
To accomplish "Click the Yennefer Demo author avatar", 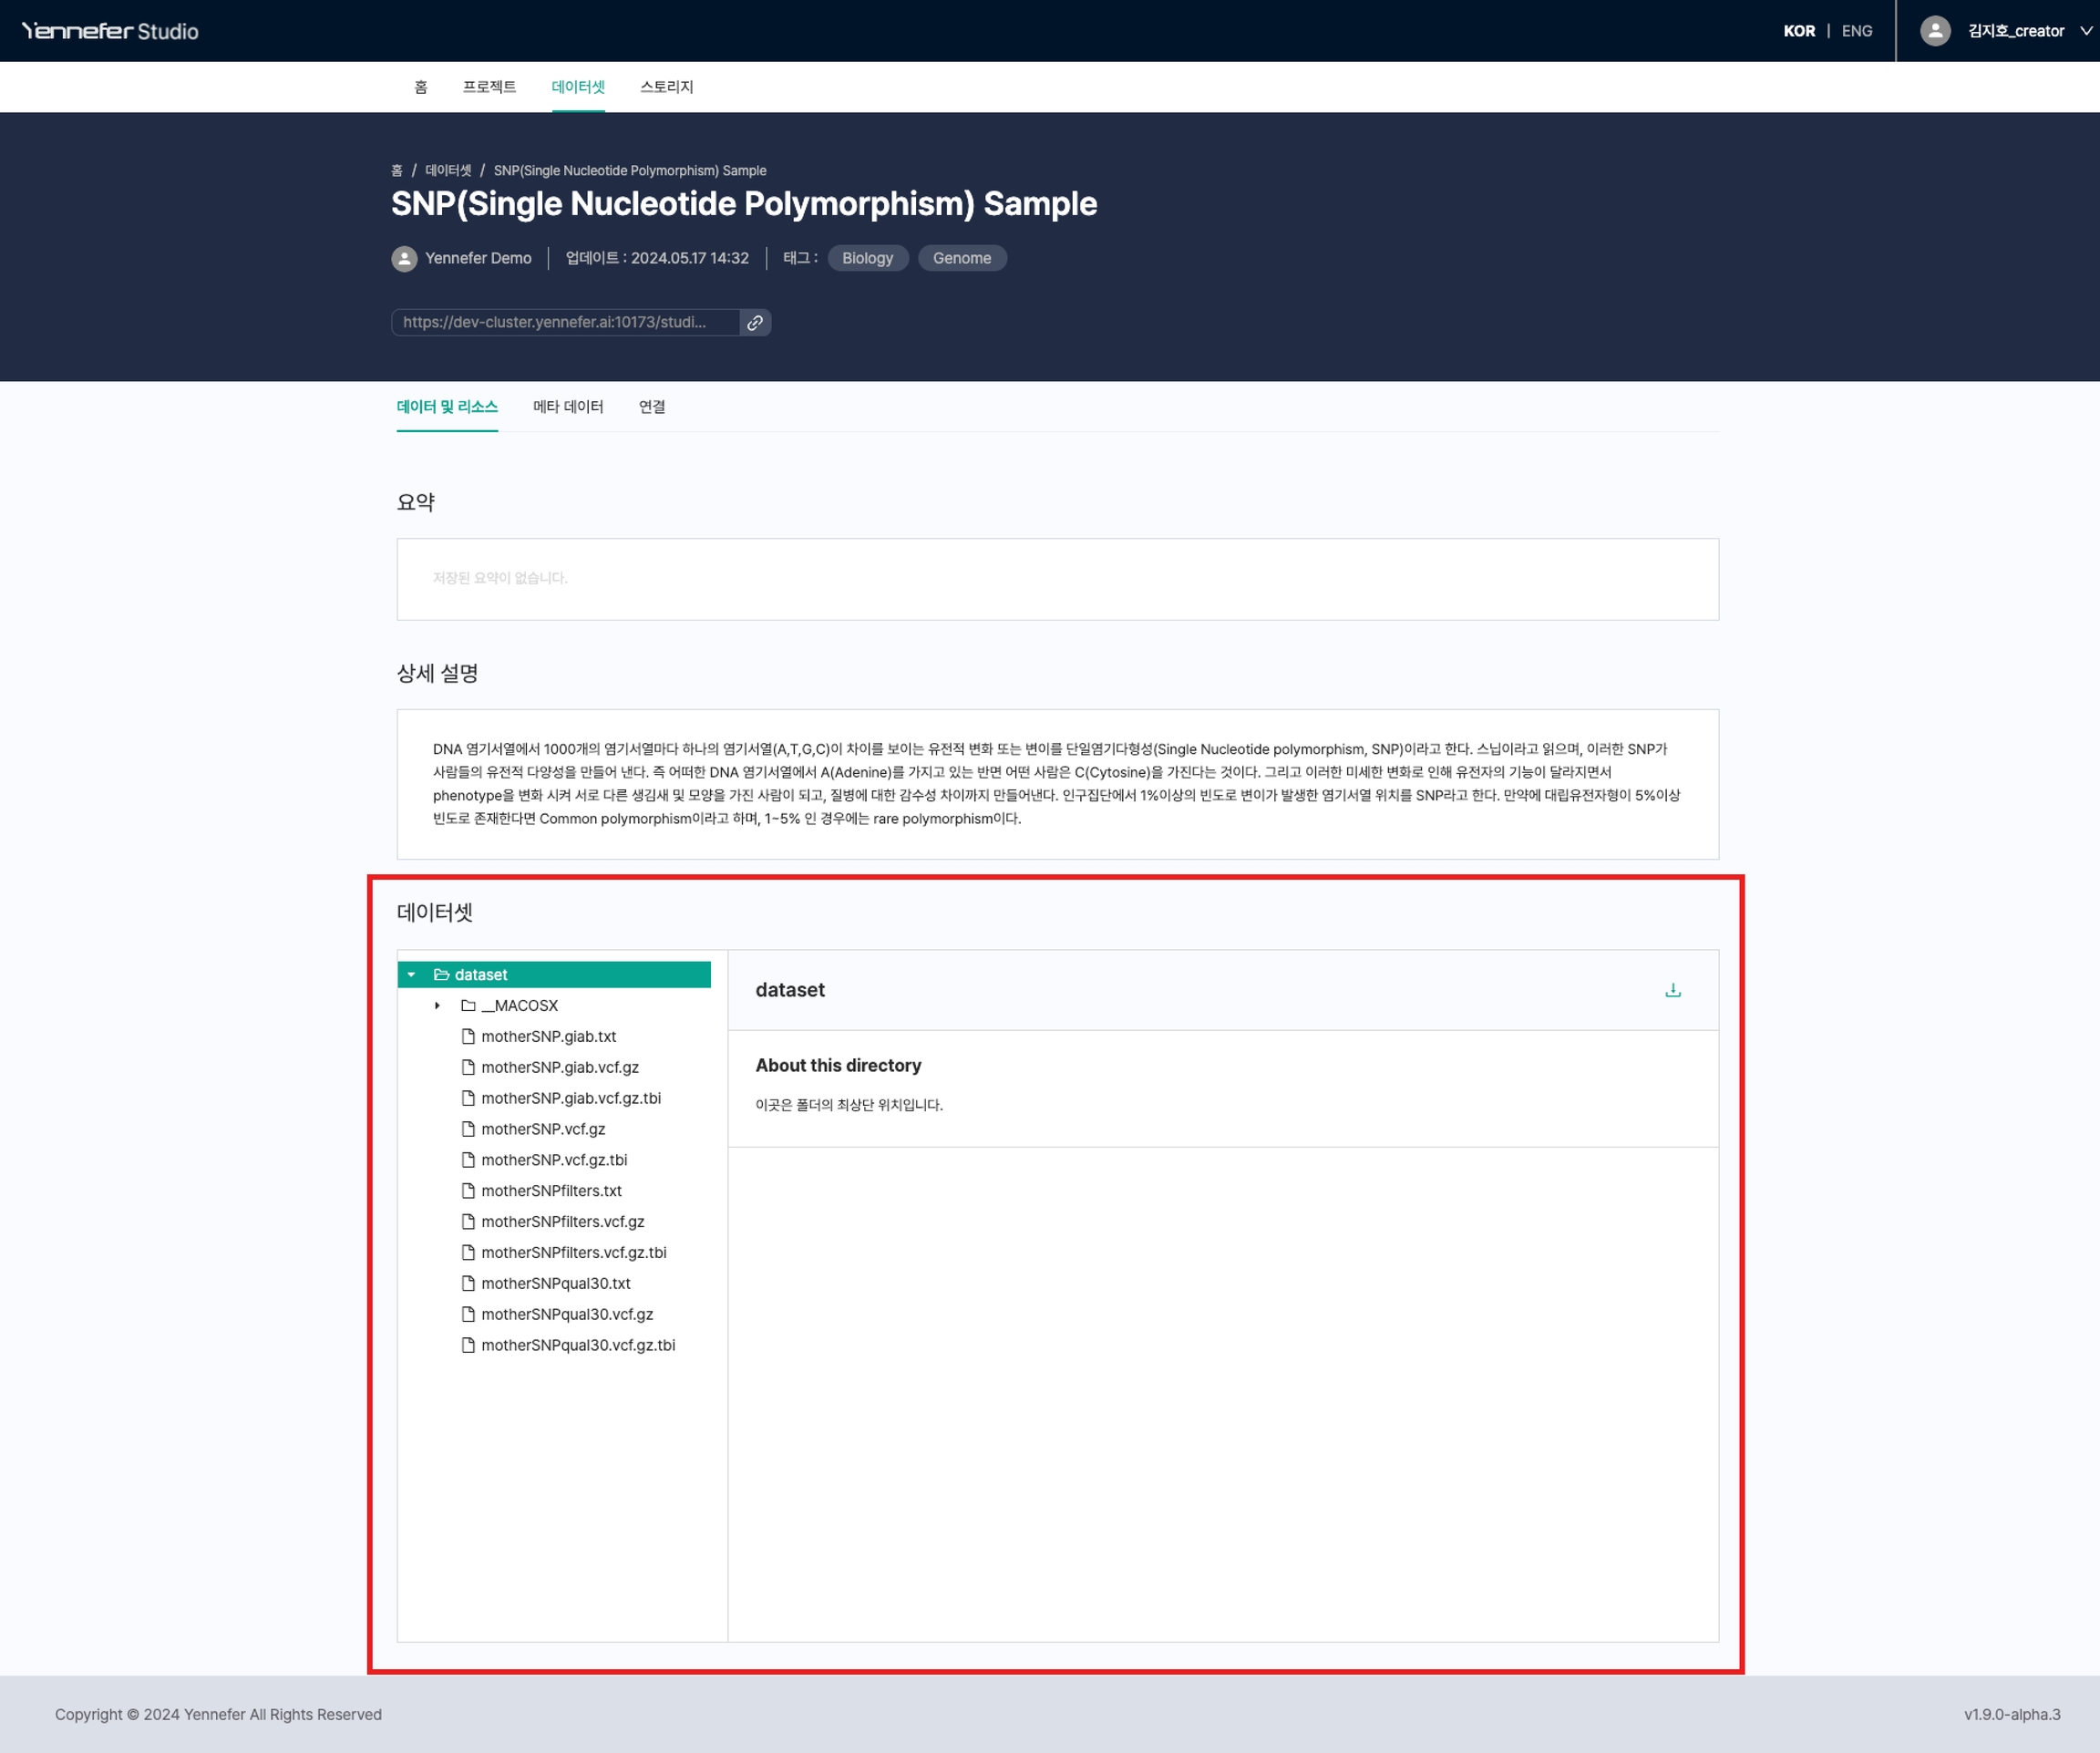I will click(404, 258).
